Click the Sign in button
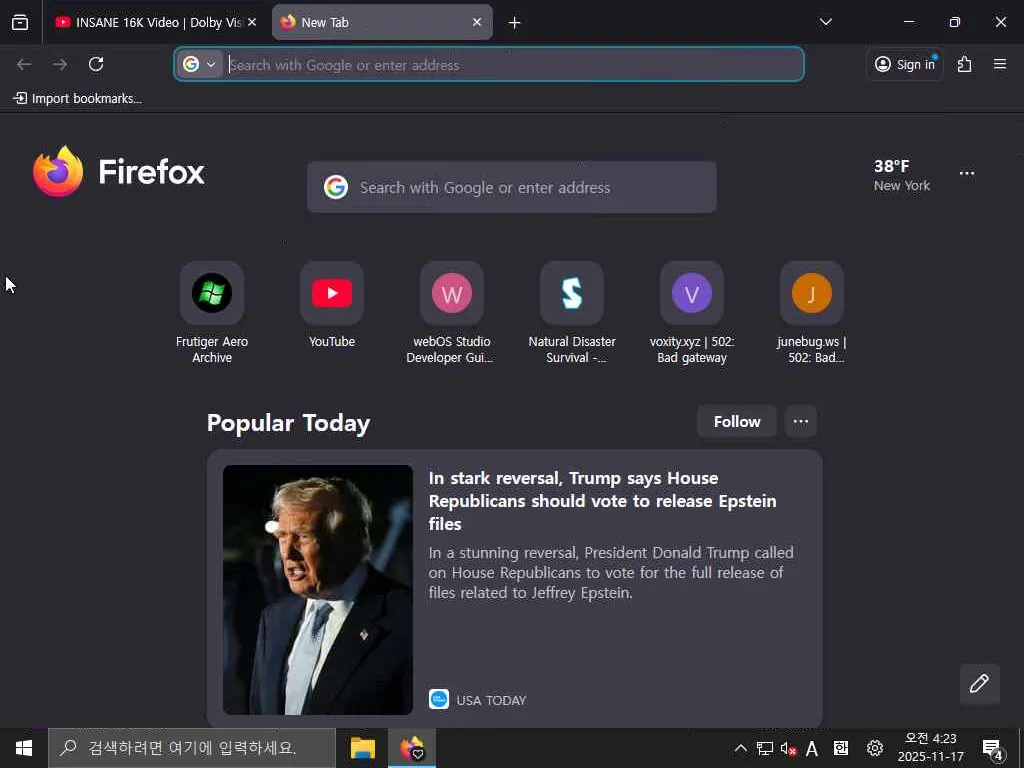Viewport: 1024px width, 768px height. click(904, 64)
